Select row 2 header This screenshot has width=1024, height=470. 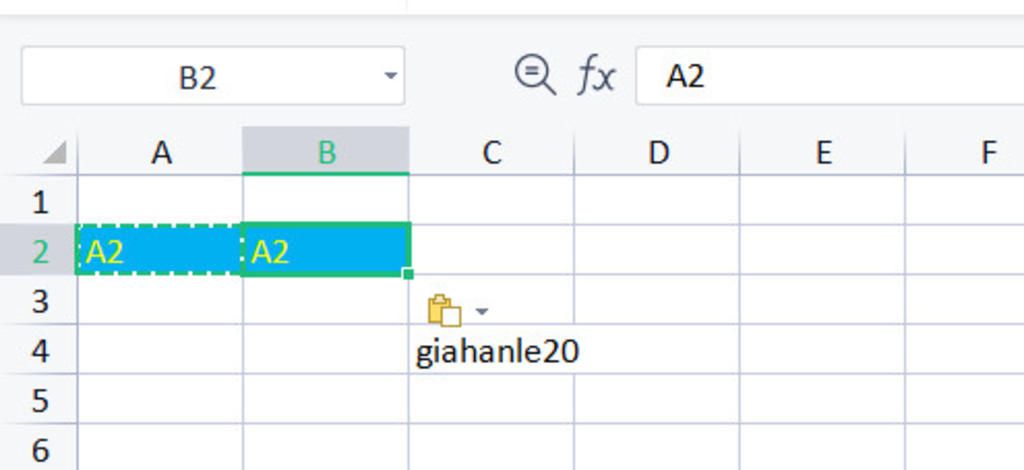pos(39,251)
